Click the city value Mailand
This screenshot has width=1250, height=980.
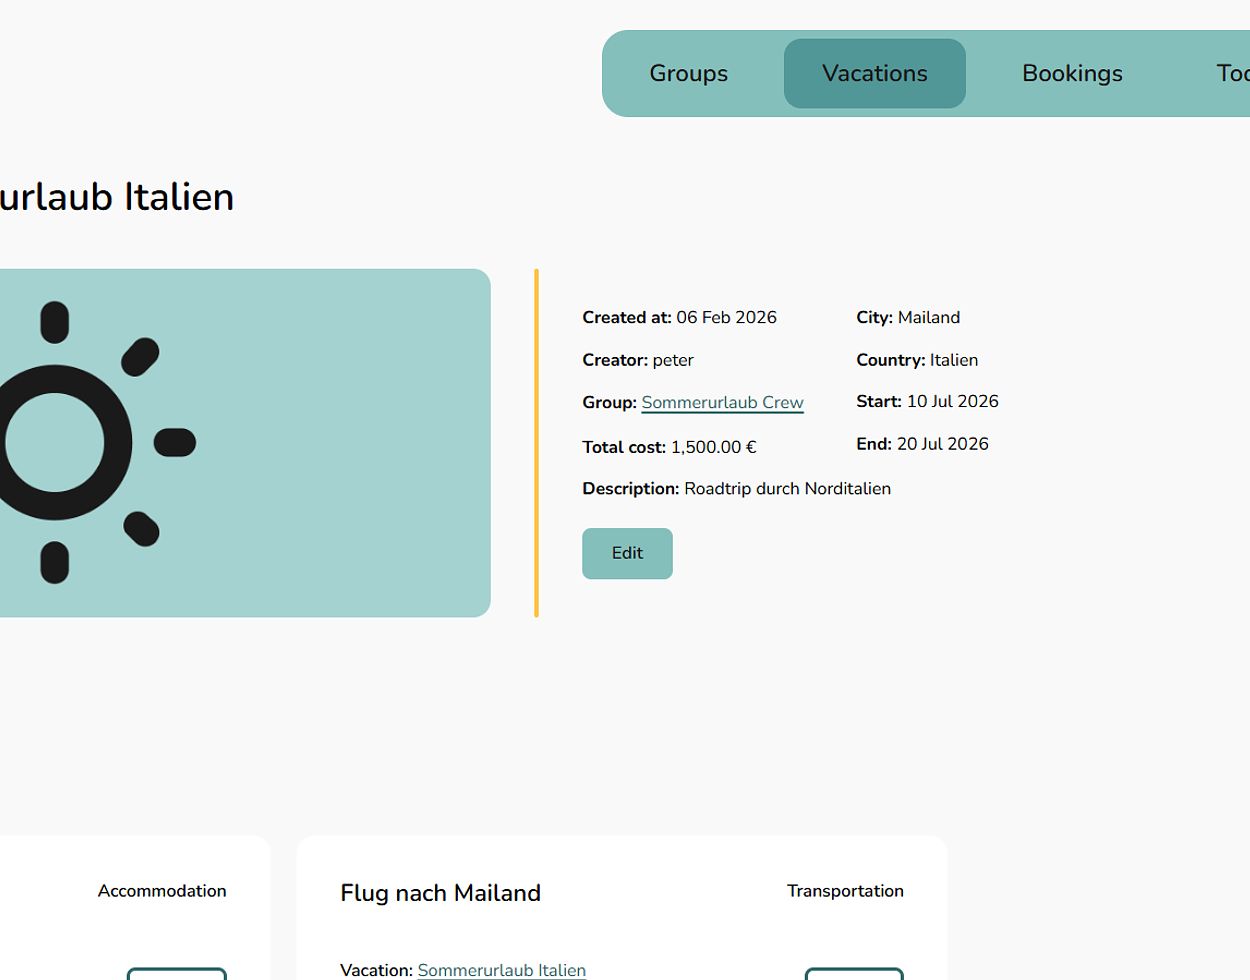point(928,317)
